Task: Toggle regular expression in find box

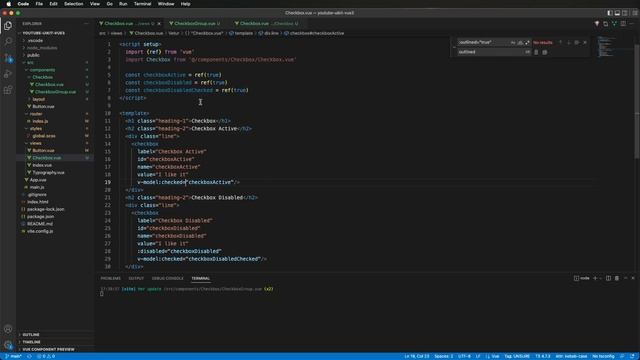Action: 527,42
